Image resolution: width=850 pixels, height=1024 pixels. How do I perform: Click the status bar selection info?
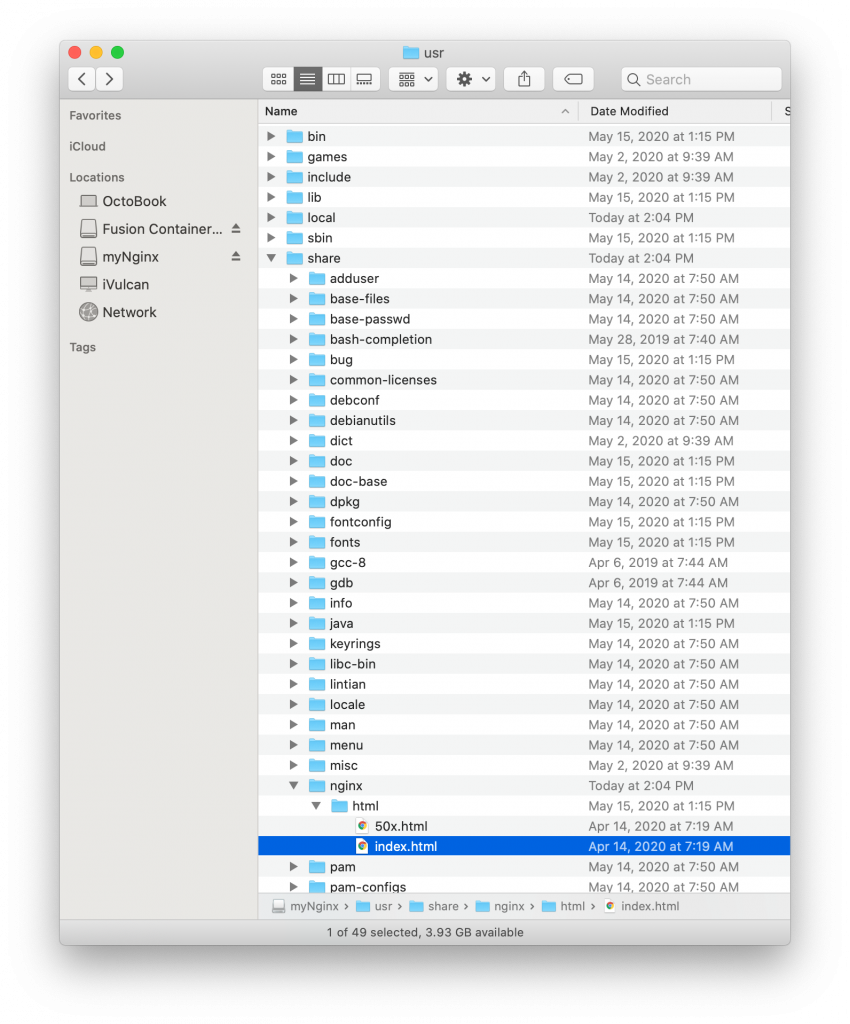(425, 932)
